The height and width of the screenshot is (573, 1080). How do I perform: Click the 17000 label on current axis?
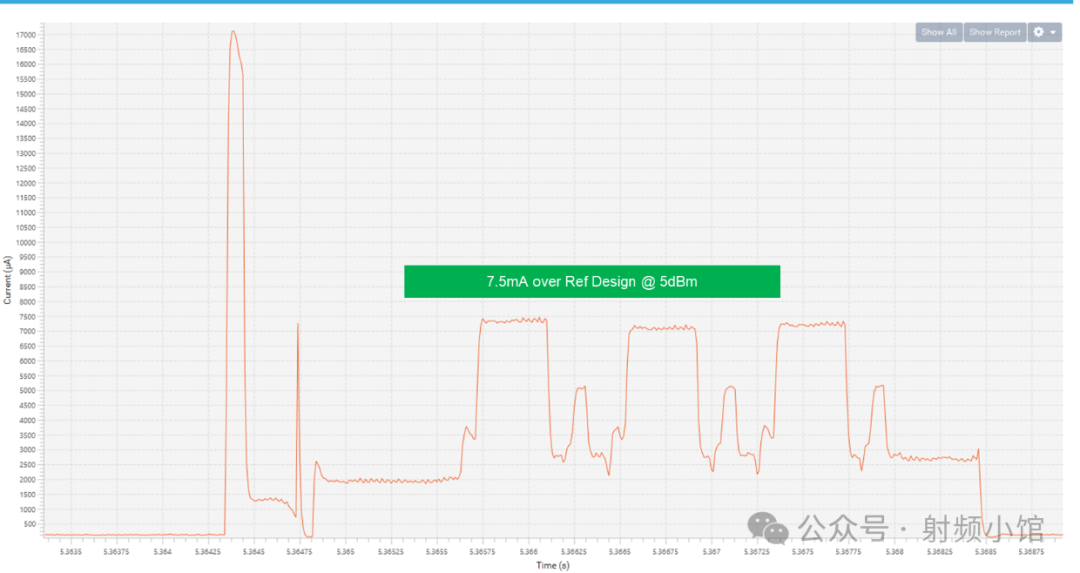pyautogui.click(x=26, y=35)
